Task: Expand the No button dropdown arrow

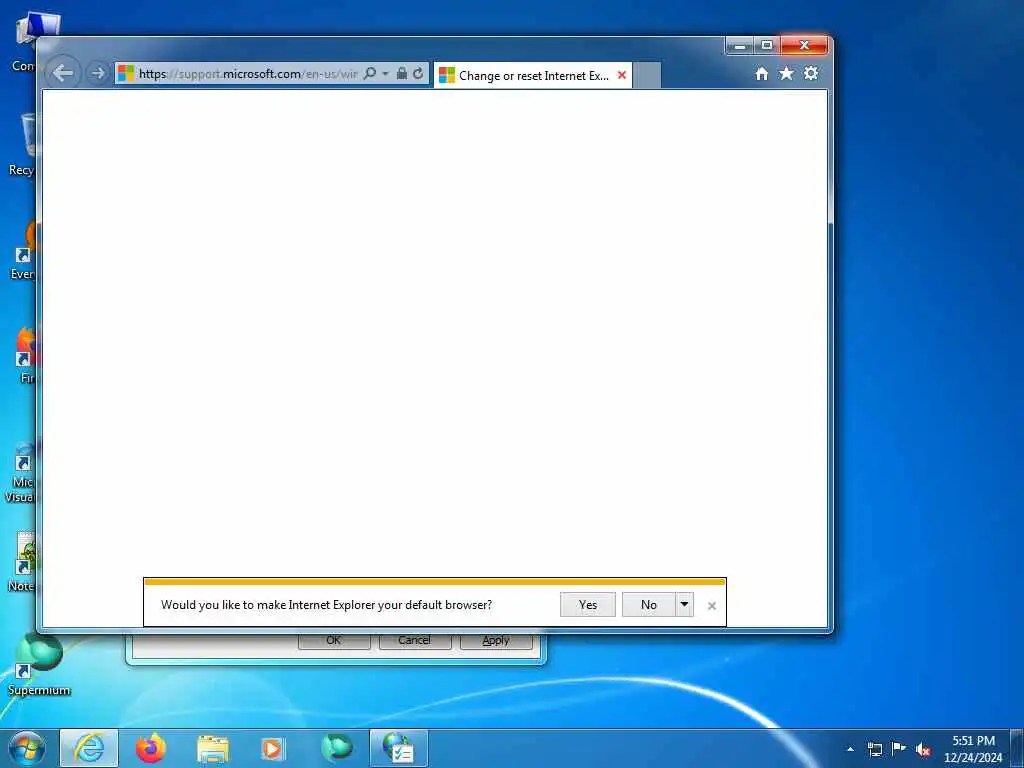Action: [x=684, y=605]
